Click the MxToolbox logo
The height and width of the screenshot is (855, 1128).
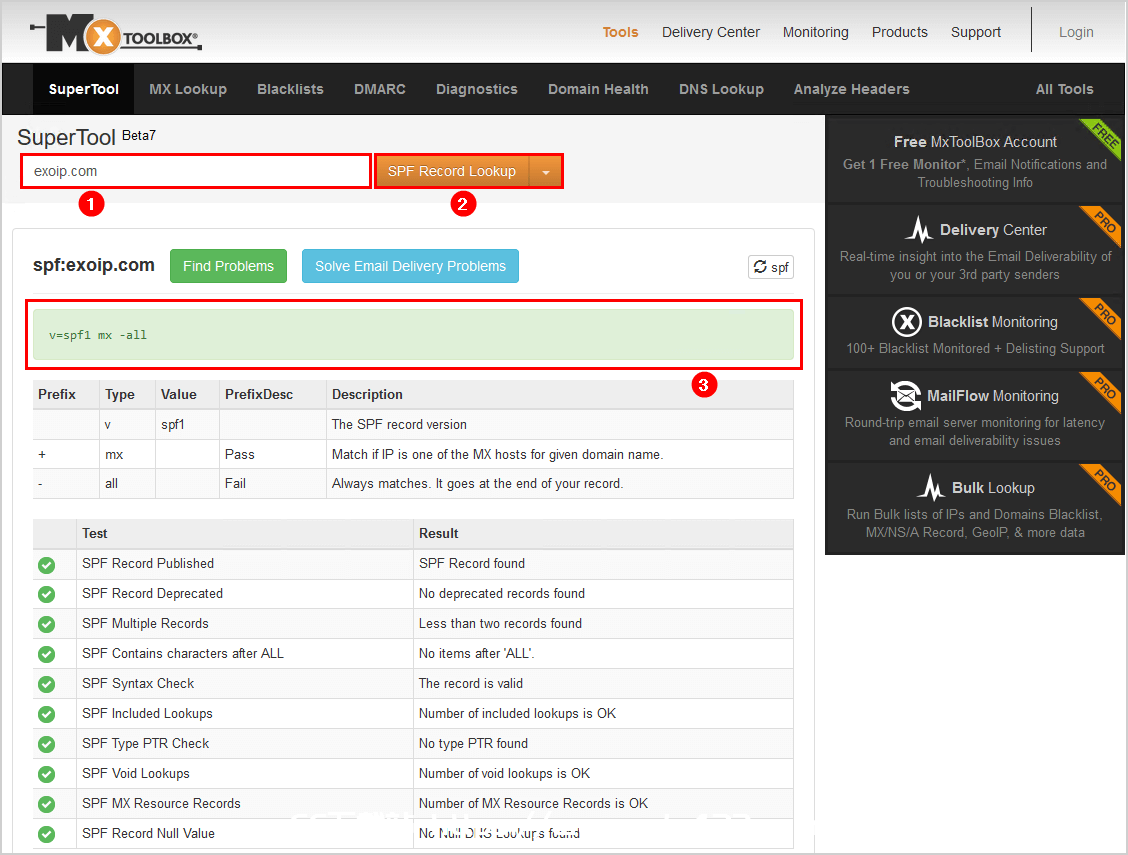(x=116, y=34)
